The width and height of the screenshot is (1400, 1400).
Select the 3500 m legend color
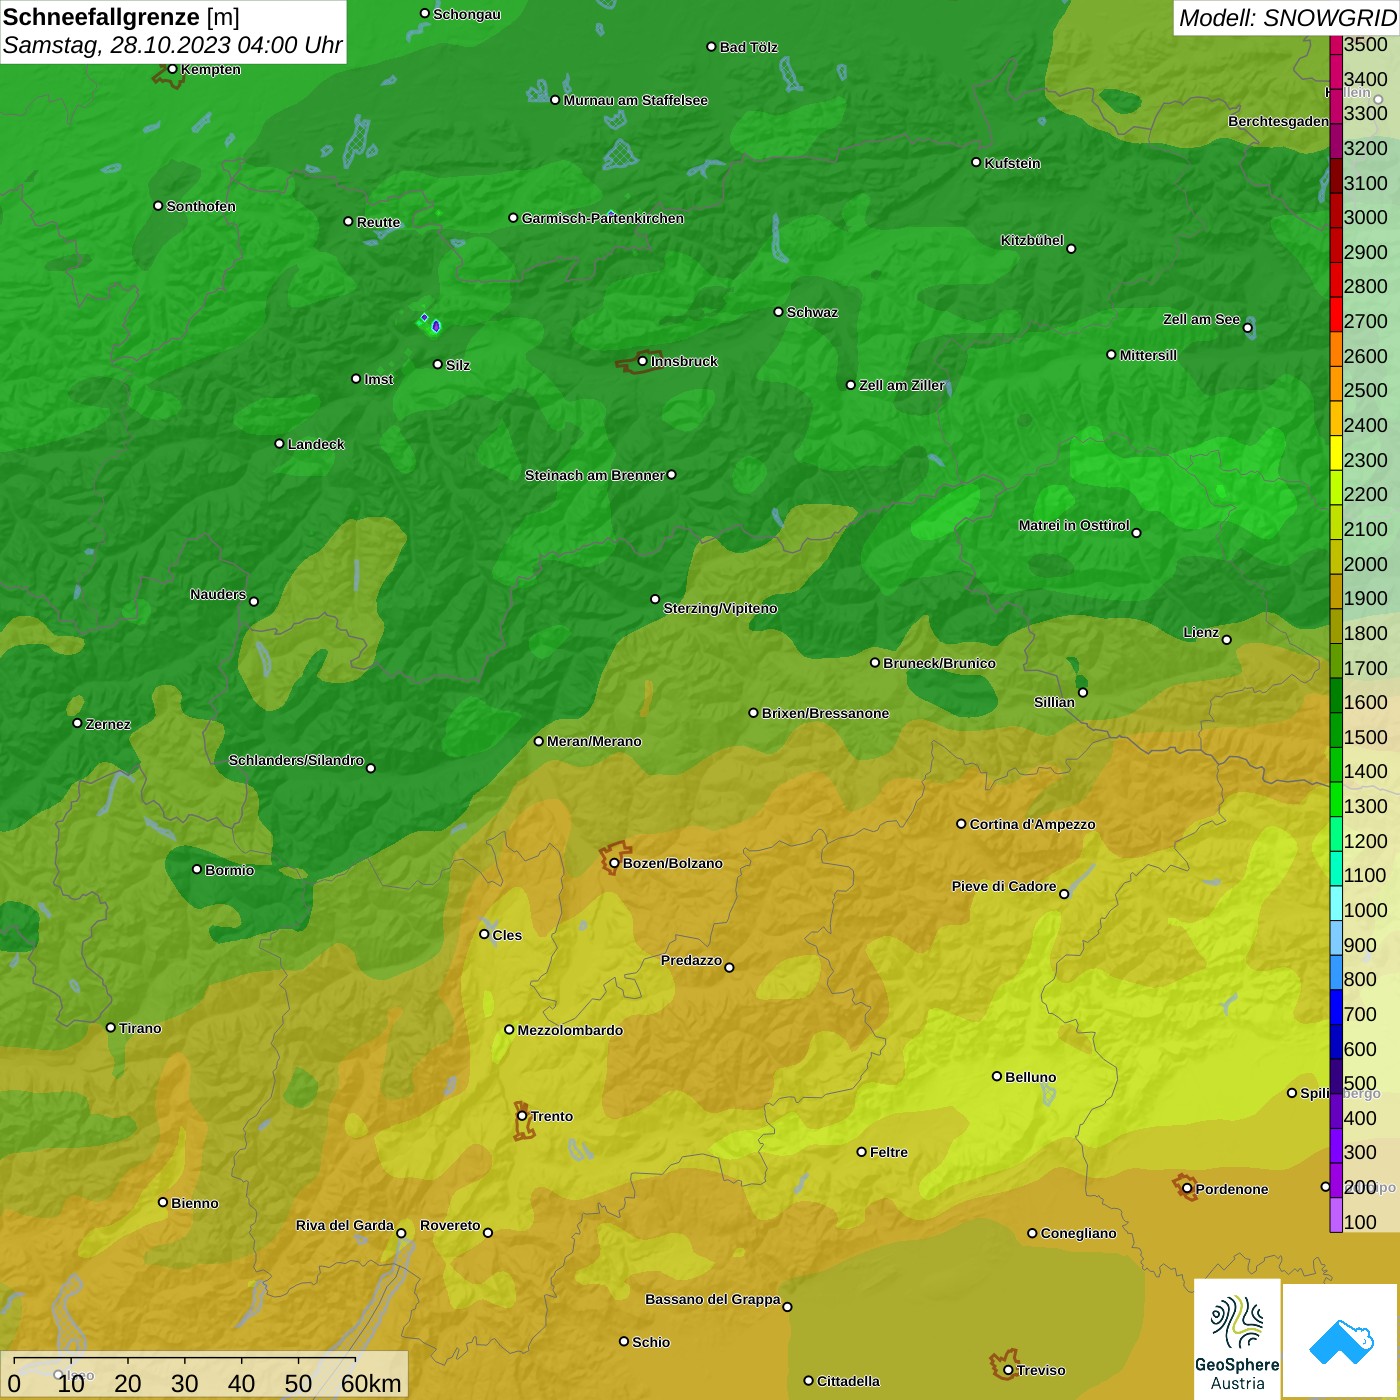pyautogui.click(x=1336, y=45)
